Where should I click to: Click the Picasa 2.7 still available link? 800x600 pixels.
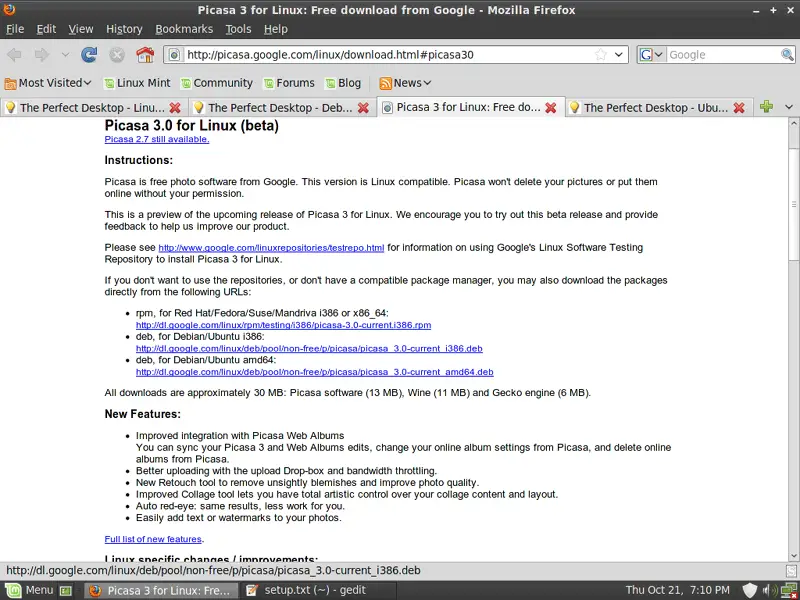[157, 139]
